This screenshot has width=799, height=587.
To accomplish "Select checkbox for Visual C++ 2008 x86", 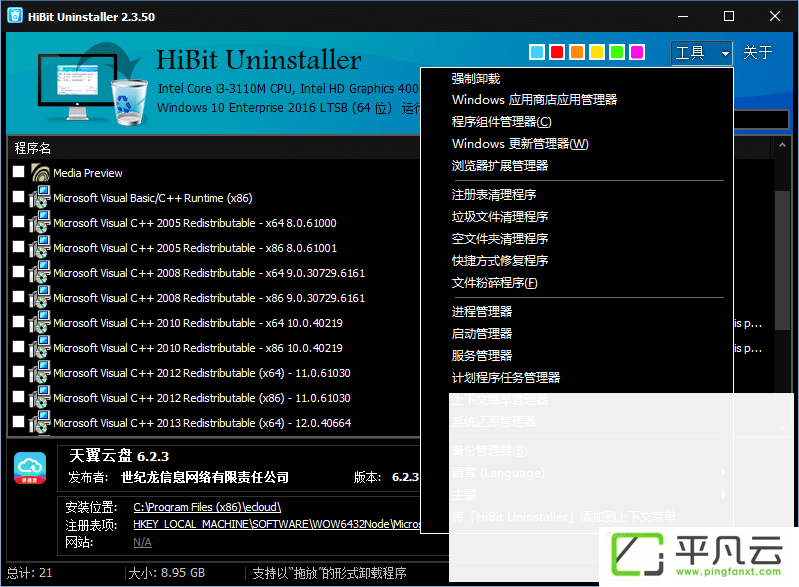I will (x=19, y=297).
